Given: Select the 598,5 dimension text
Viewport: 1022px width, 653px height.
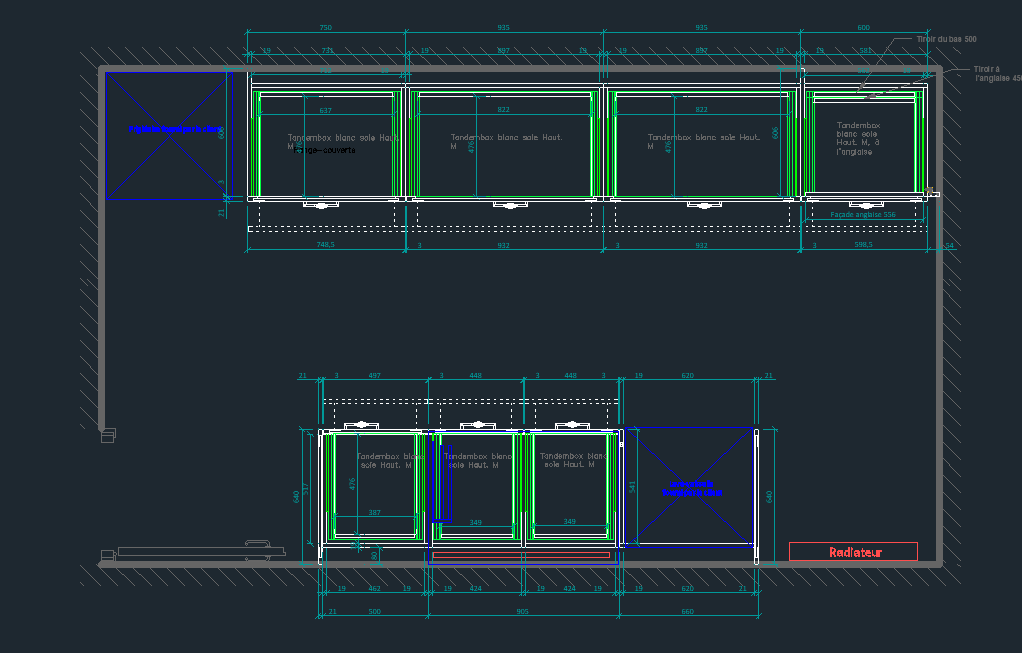Looking at the screenshot, I should click(x=861, y=245).
